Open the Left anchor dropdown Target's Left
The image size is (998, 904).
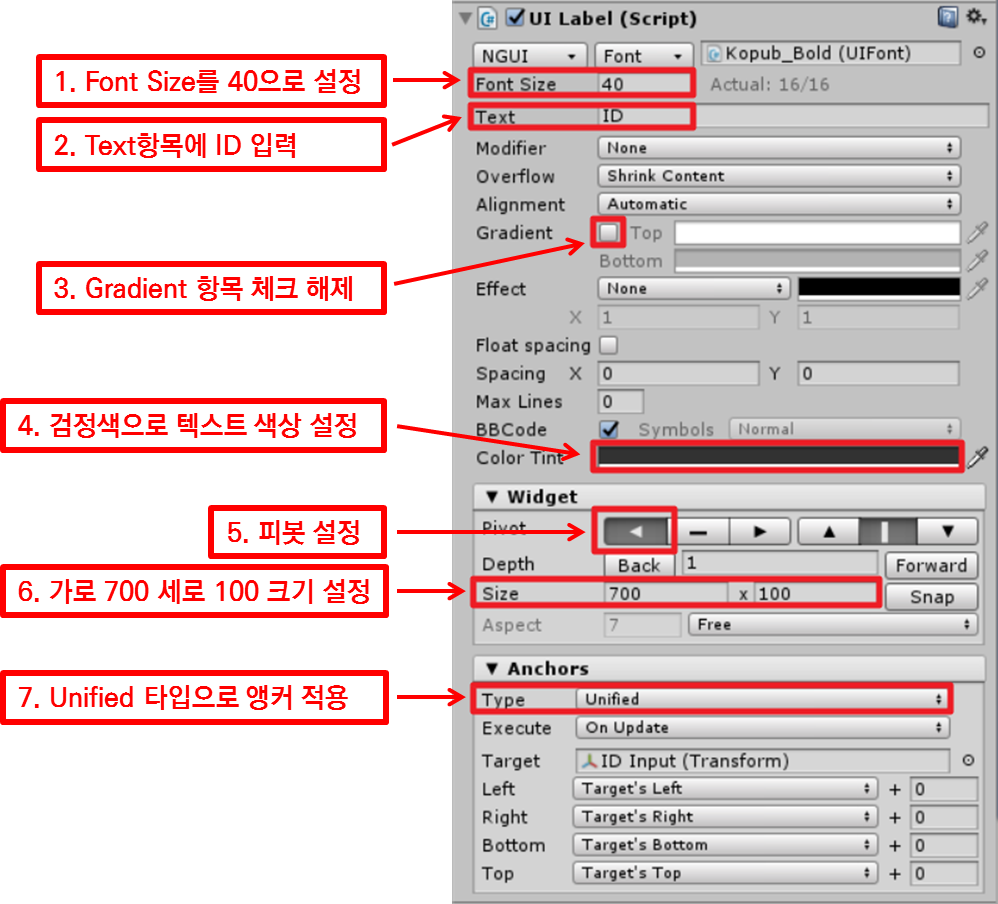726,789
